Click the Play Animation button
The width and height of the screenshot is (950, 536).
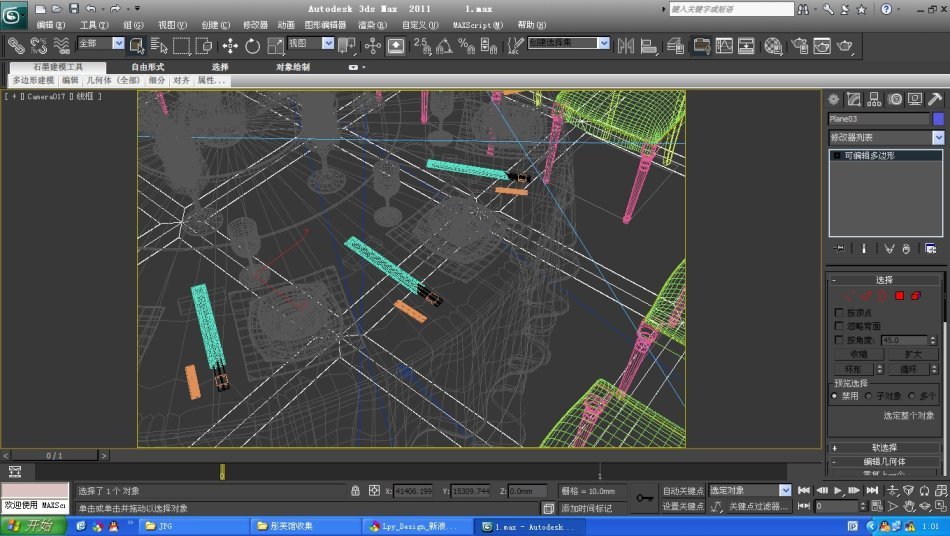point(838,490)
